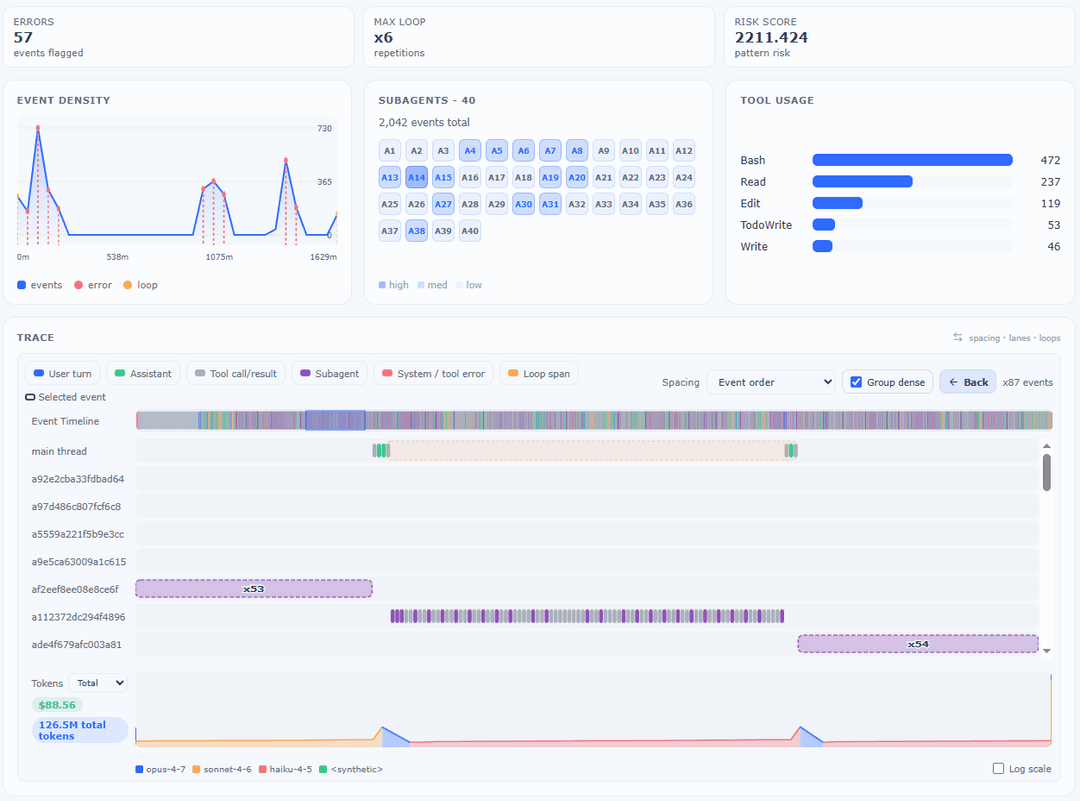Select subagent chip A14
Image resolution: width=1080 pixels, height=801 pixels.
point(417,178)
